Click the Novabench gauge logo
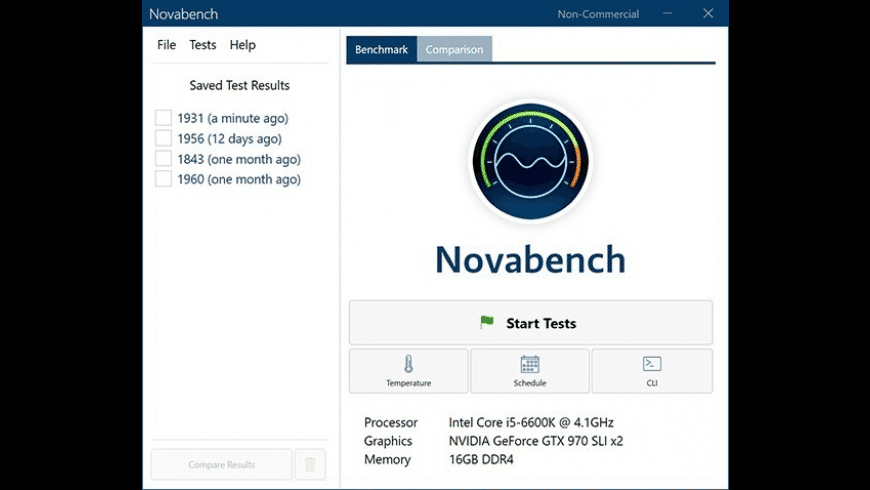Viewport: 870px width, 490px height. pyautogui.click(x=530, y=161)
